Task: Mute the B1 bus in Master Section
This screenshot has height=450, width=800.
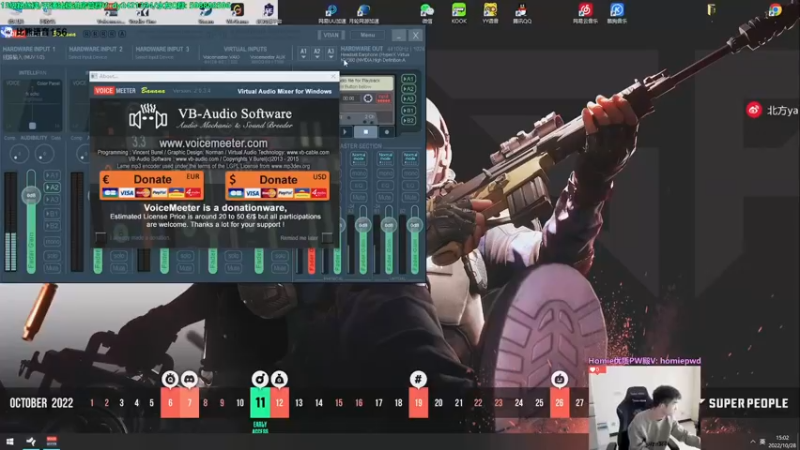Action: 384,197
